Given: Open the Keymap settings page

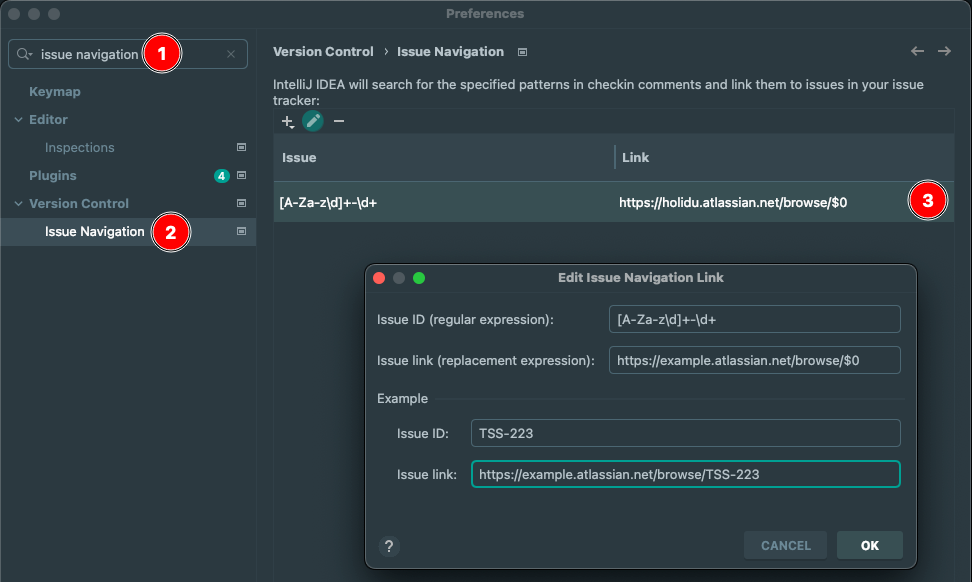Looking at the screenshot, I should [x=57, y=91].
